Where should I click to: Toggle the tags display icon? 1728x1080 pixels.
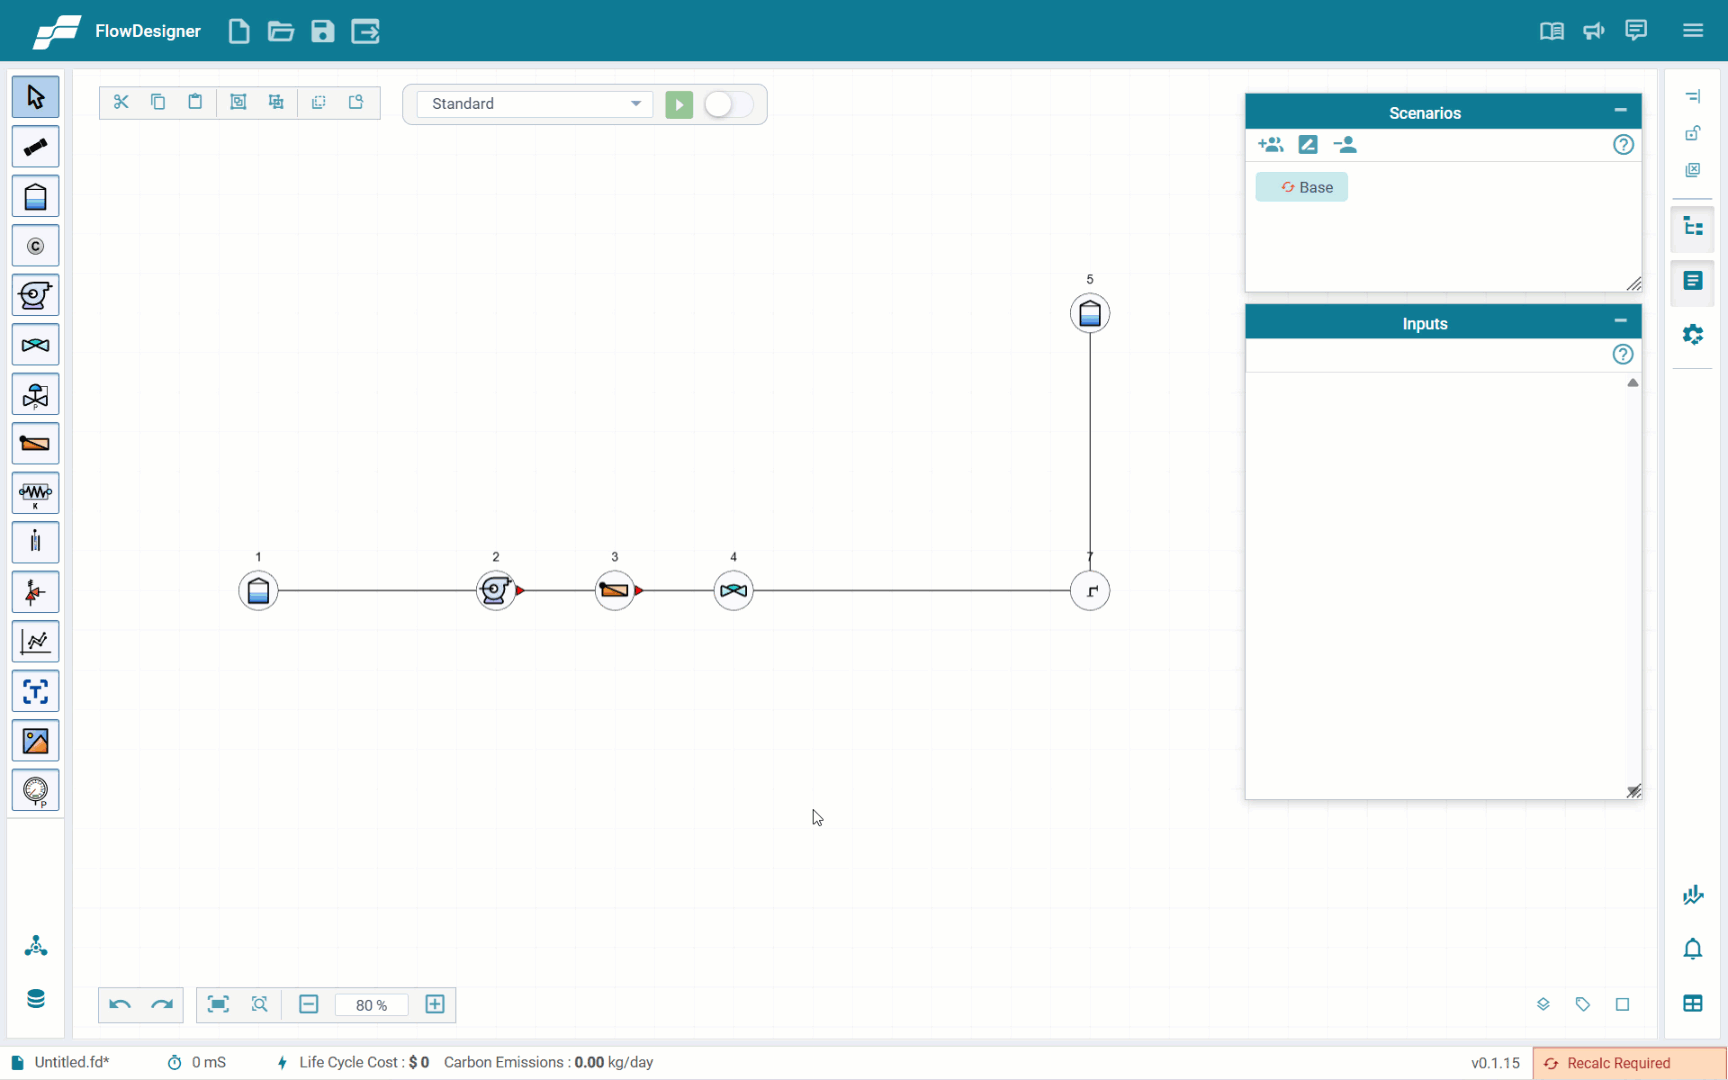[1582, 1004]
